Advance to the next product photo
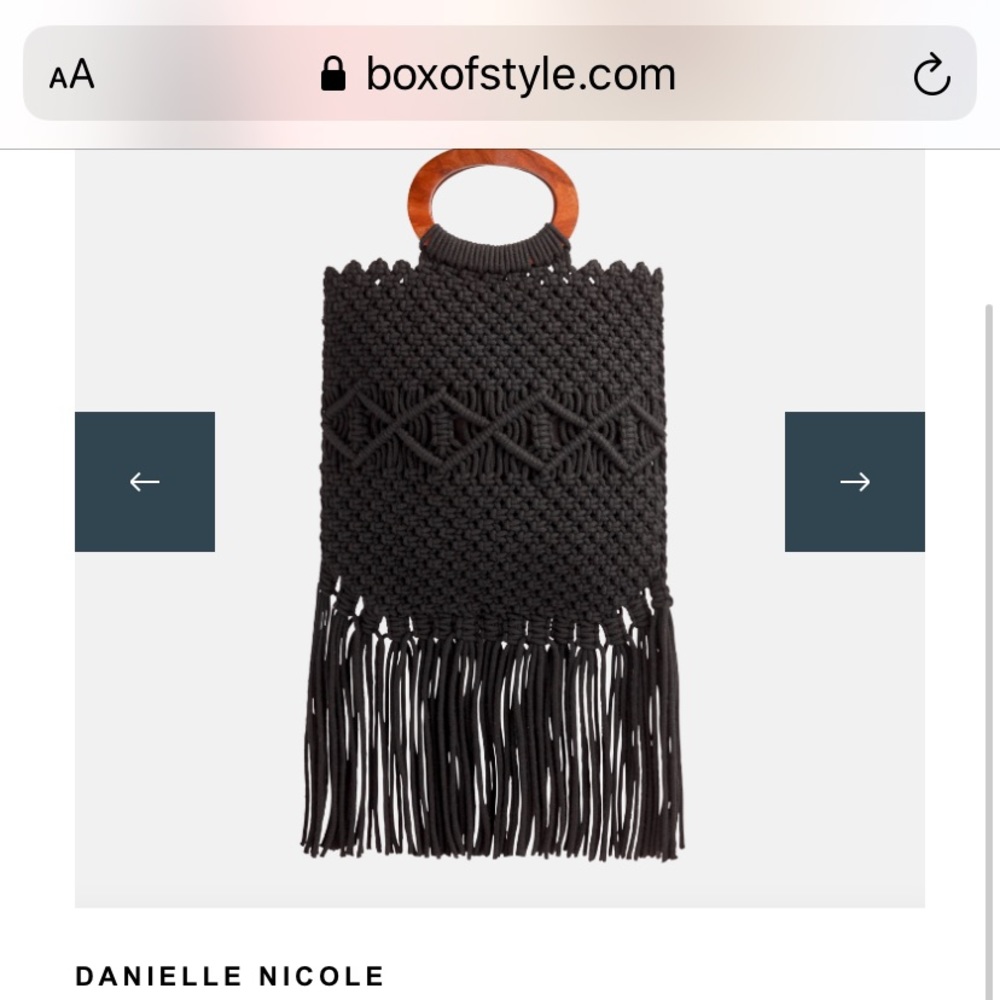Screen dimensions: 1000x1000 click(x=855, y=482)
